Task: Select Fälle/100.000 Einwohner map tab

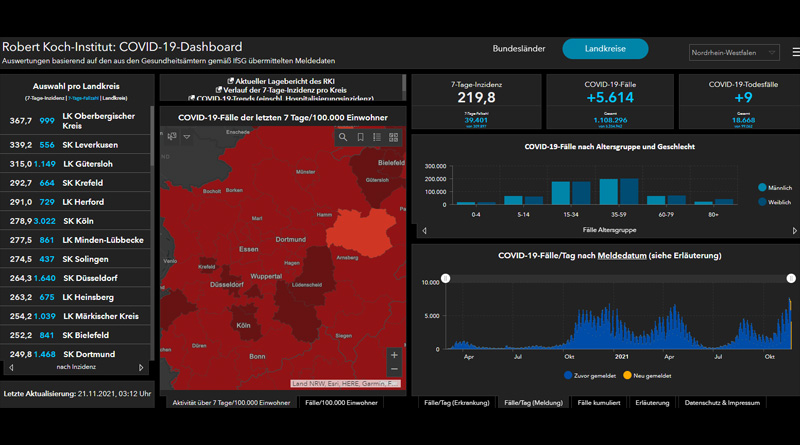Action: coord(341,403)
